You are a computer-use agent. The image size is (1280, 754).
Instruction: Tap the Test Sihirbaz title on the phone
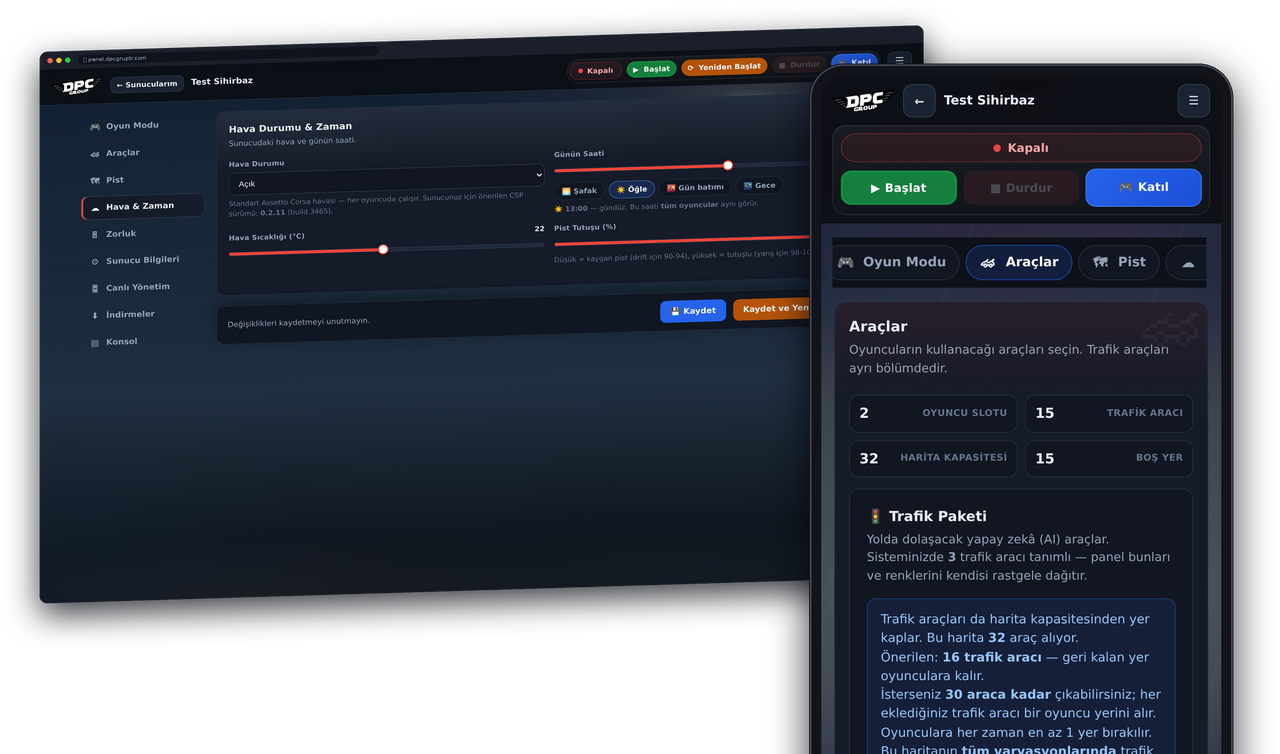click(989, 101)
